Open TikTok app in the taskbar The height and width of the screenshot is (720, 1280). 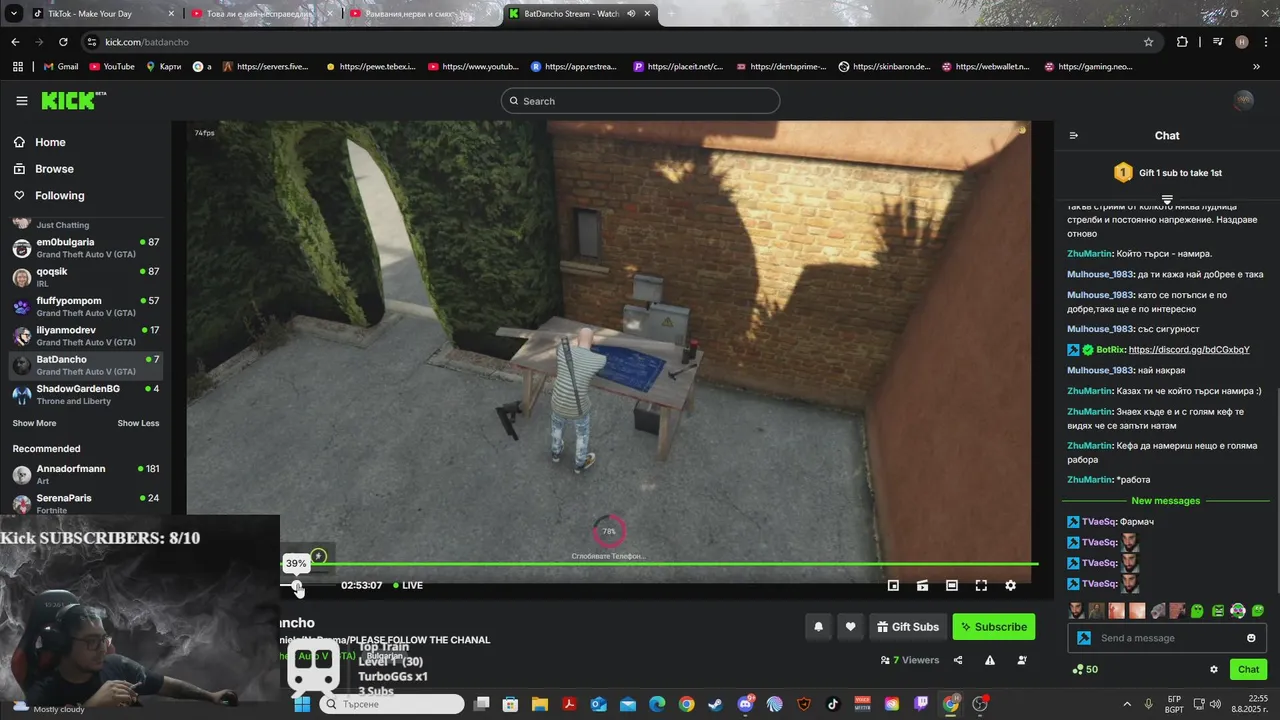pyautogui.click(x=833, y=704)
